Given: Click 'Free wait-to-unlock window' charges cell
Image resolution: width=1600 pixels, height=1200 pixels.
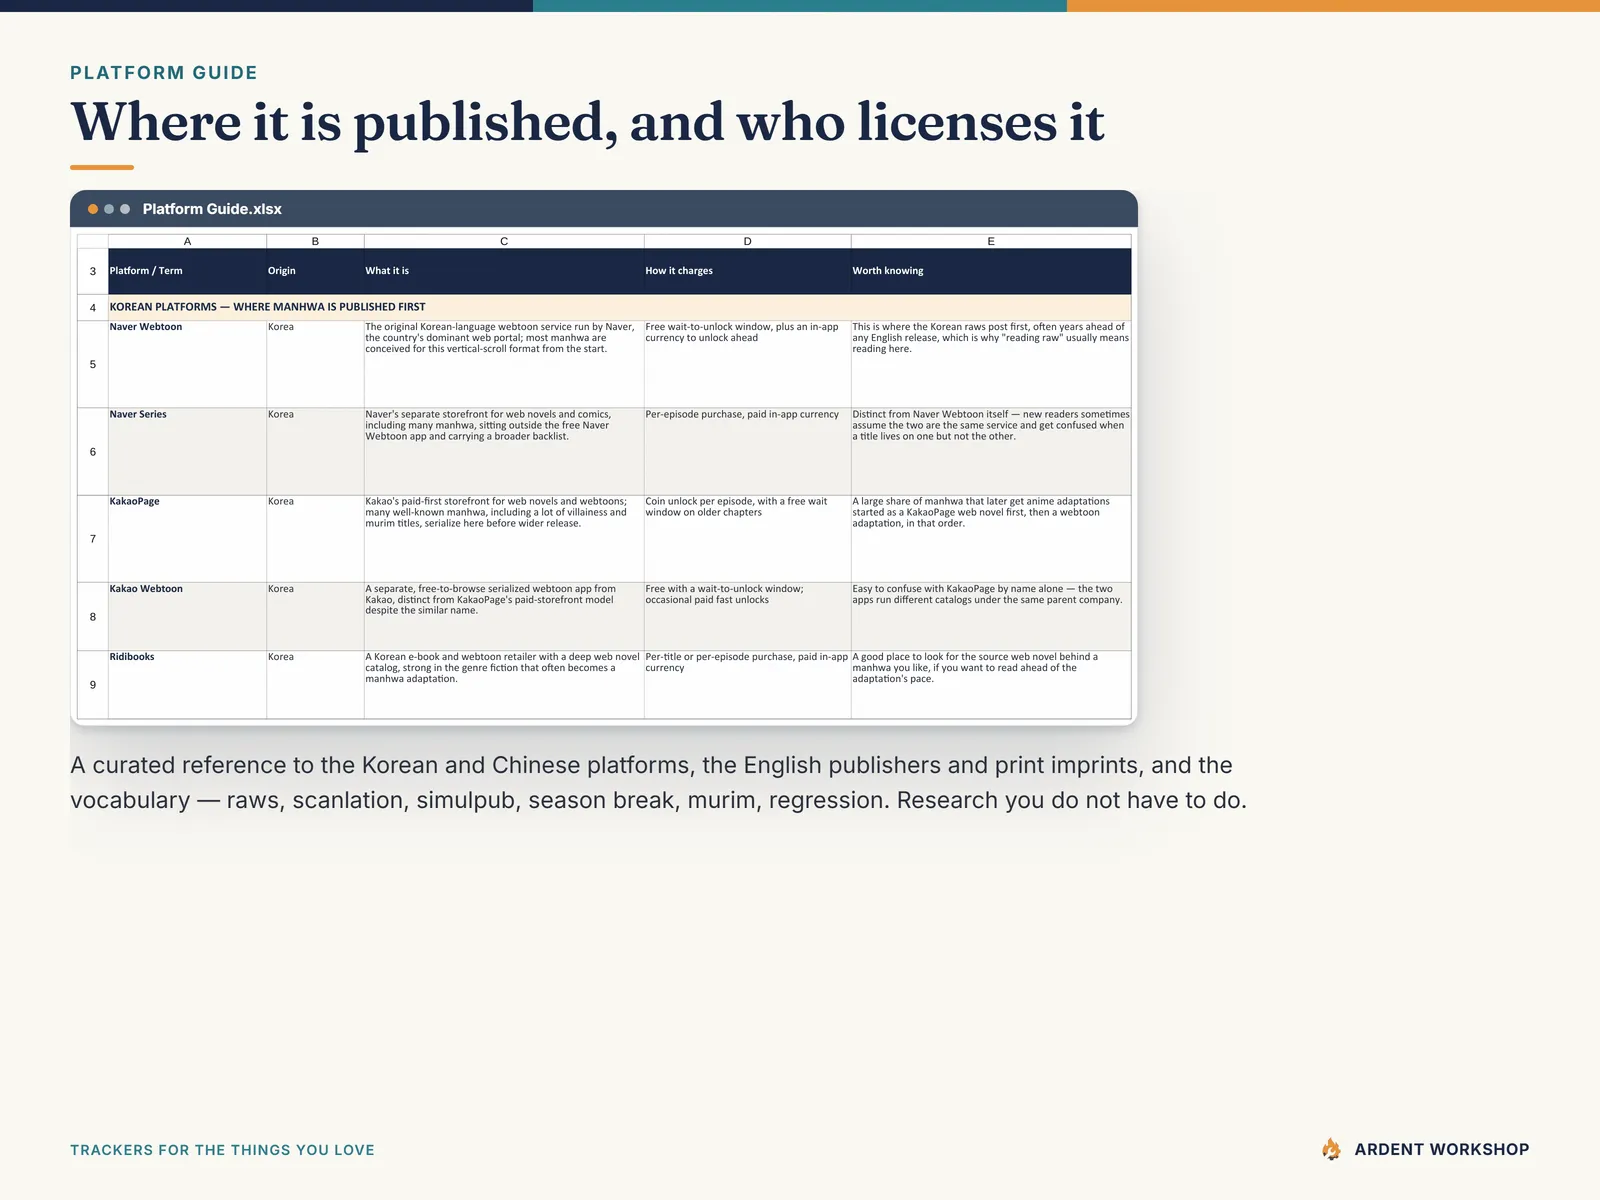Looking at the screenshot, I should click(747, 364).
